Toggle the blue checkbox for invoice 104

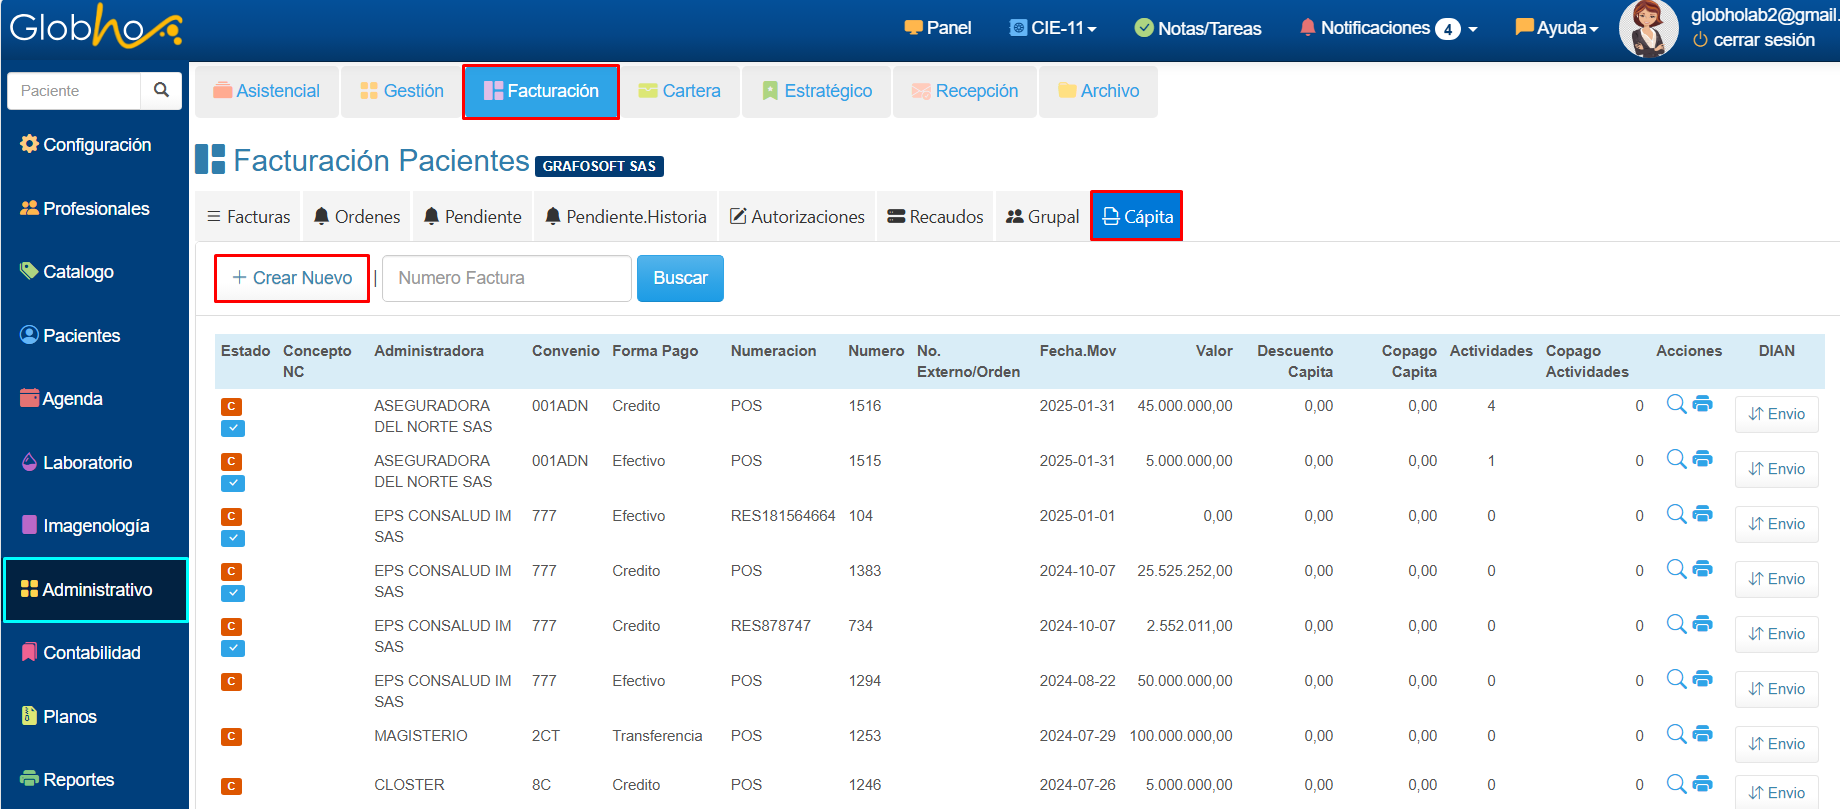[x=232, y=538]
